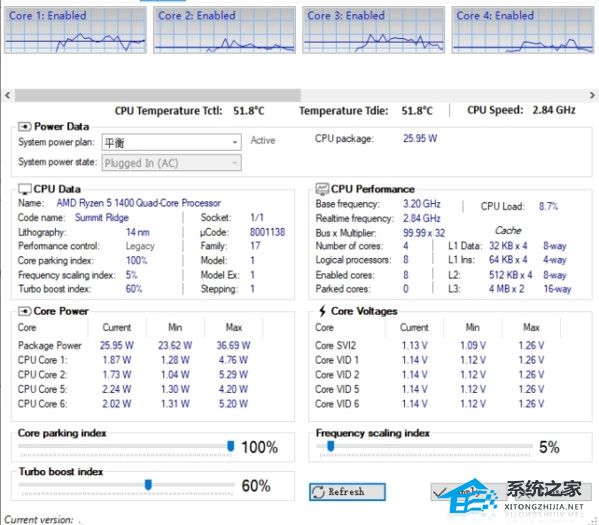Select the Core 2 Enabled graph
The width and height of the screenshot is (599, 525).
pos(225,30)
